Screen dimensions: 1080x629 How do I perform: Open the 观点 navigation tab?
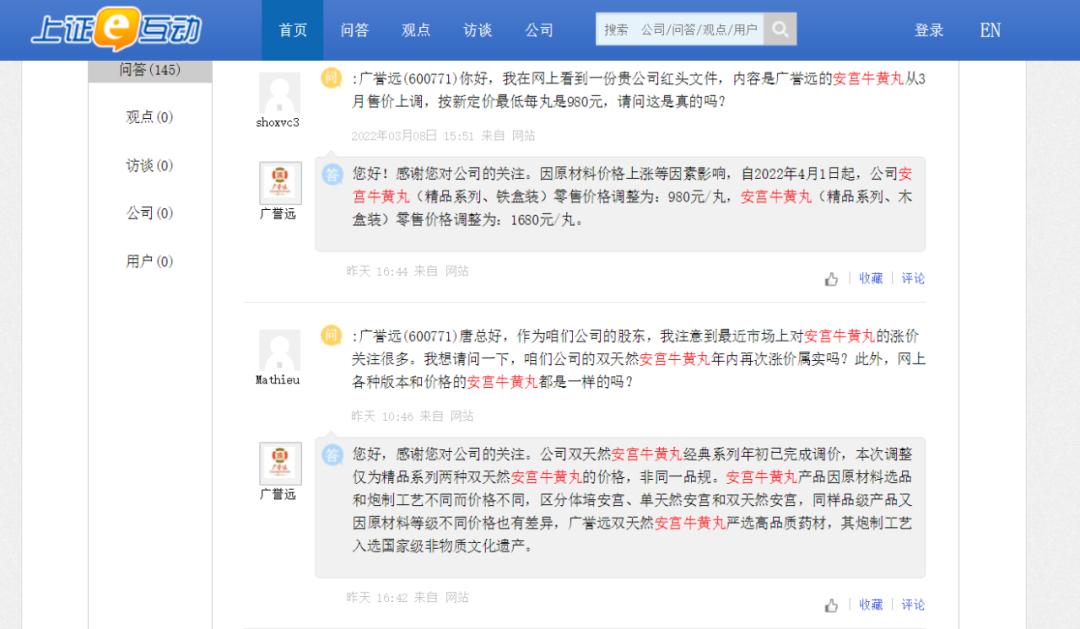[415, 30]
